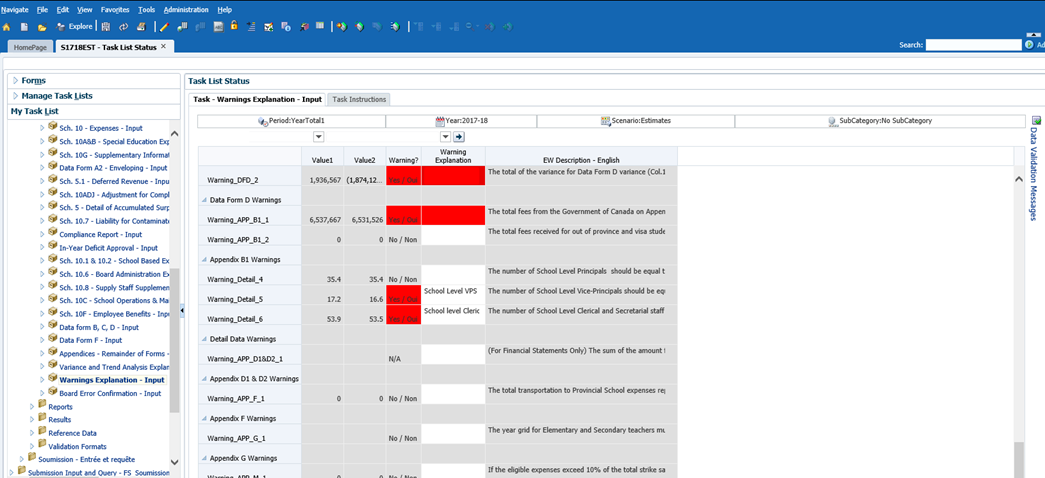The width and height of the screenshot is (1045, 478).
Task: Open Sch. 5.1 - Deferred Revenue task
Action: pyautogui.click(x=114, y=181)
